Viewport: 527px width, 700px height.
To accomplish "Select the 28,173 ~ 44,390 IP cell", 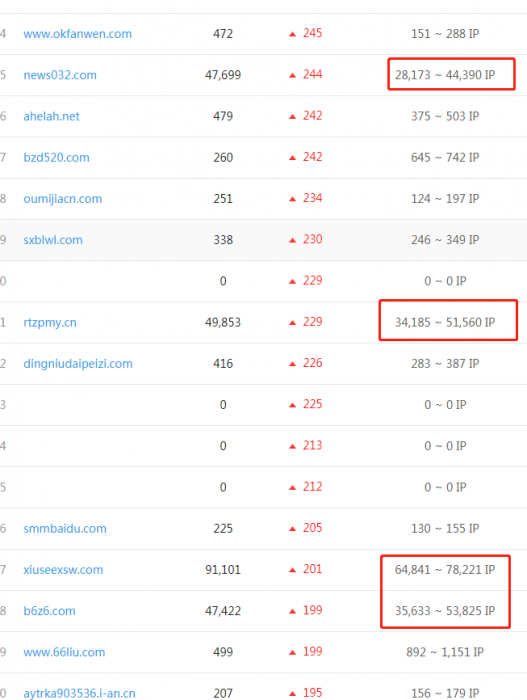I will click(x=445, y=75).
